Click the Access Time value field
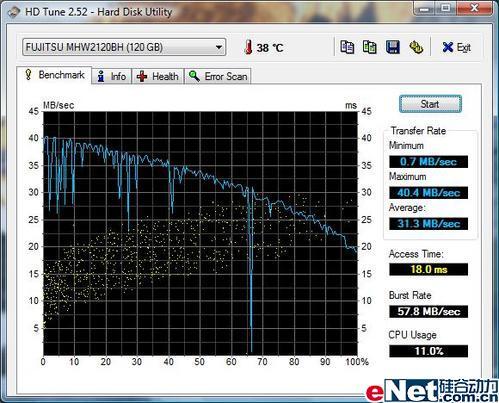Screen dimensions: 499x403 point(428,269)
